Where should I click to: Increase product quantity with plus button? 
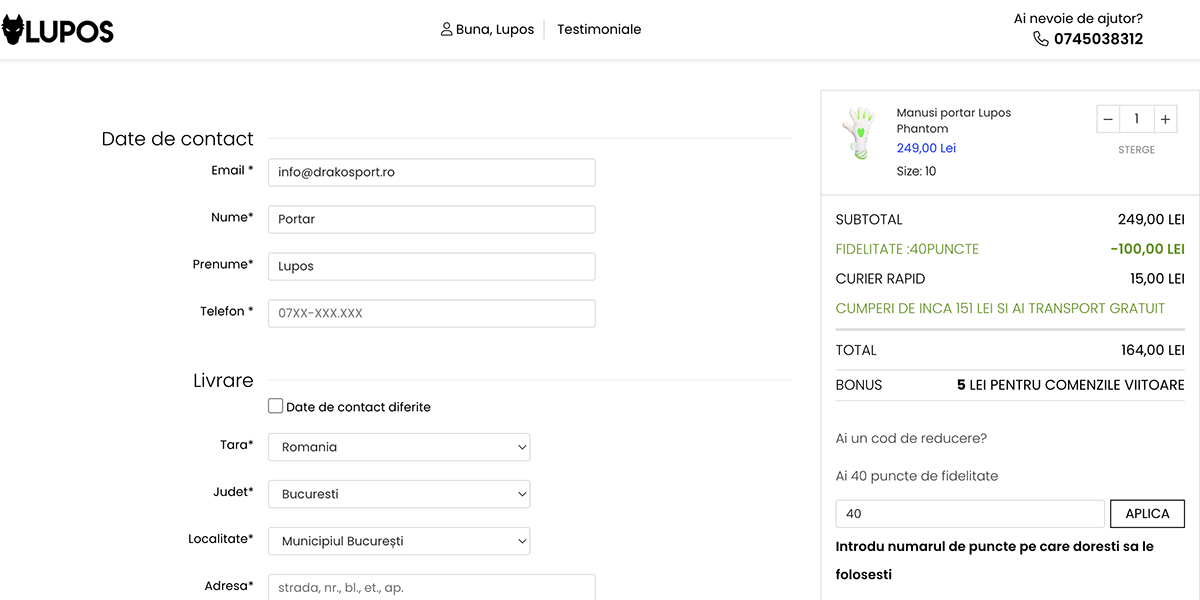(1165, 120)
